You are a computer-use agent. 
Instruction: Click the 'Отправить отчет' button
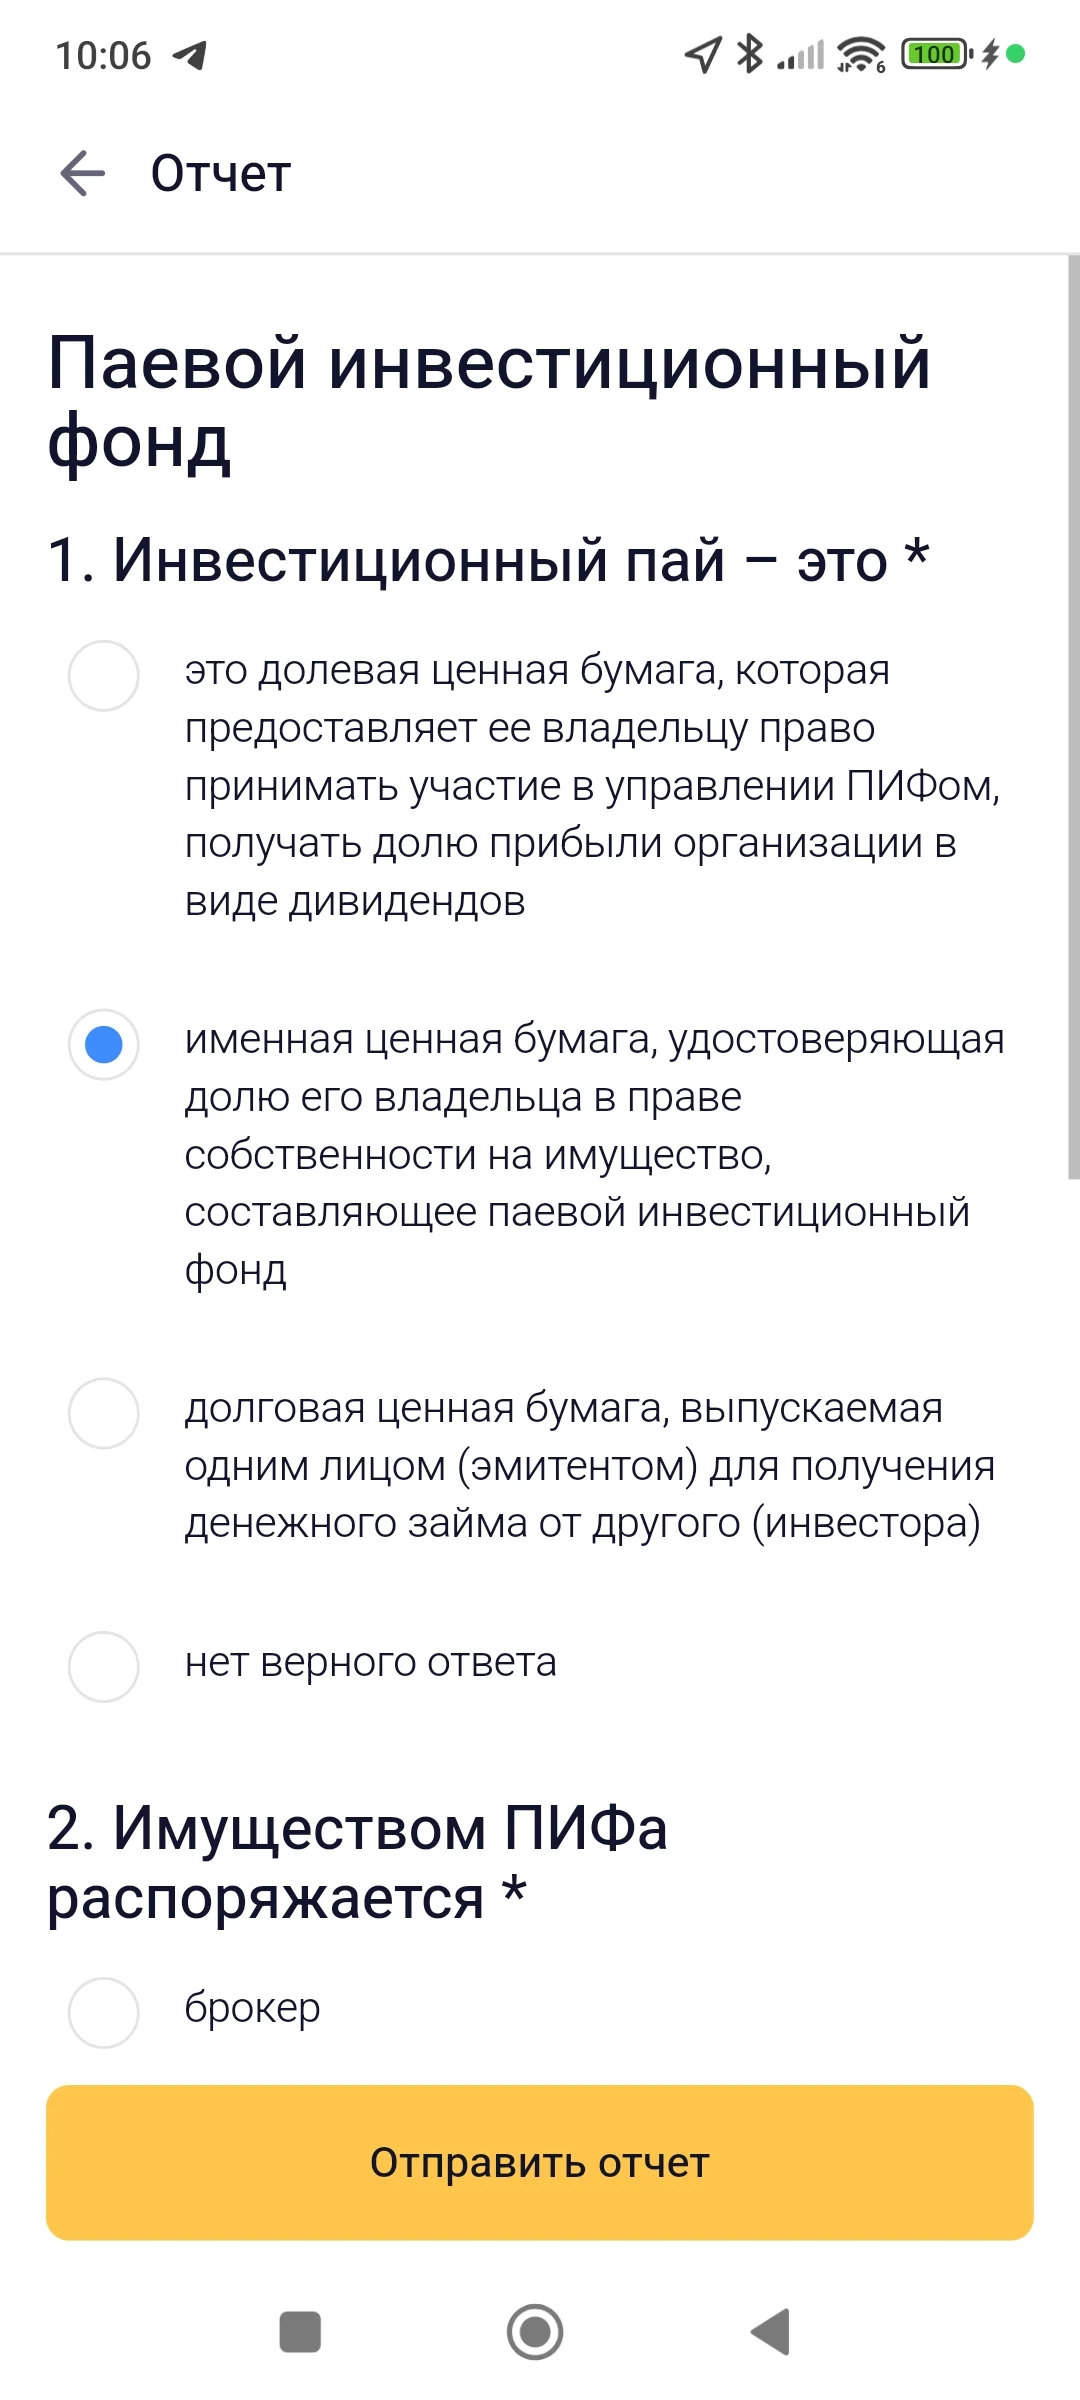[540, 2162]
